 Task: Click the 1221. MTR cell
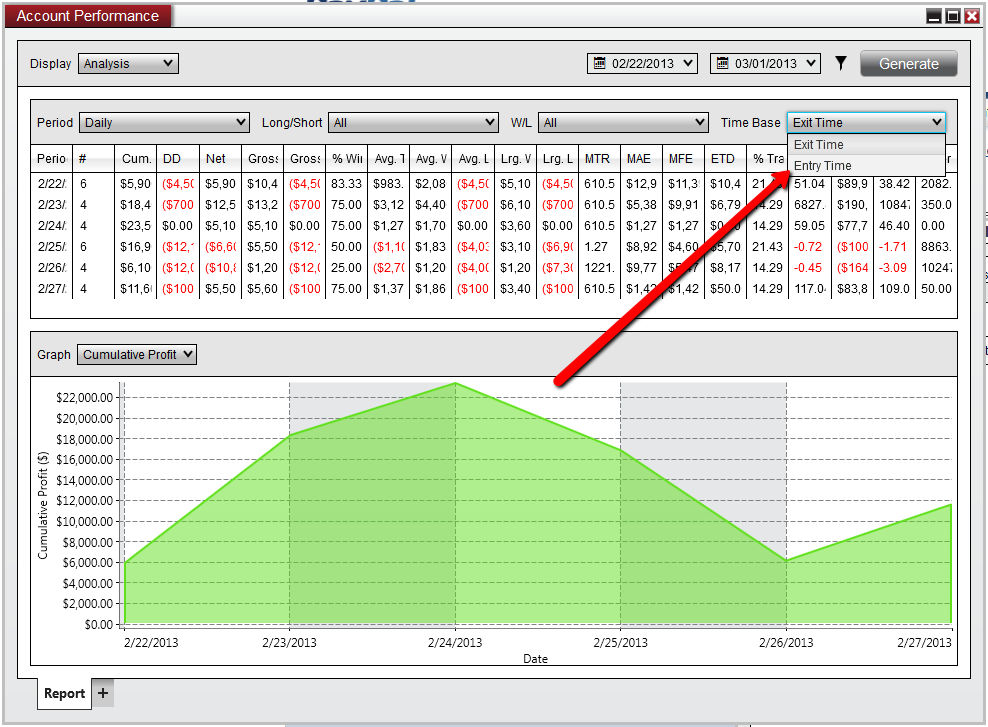(x=599, y=268)
